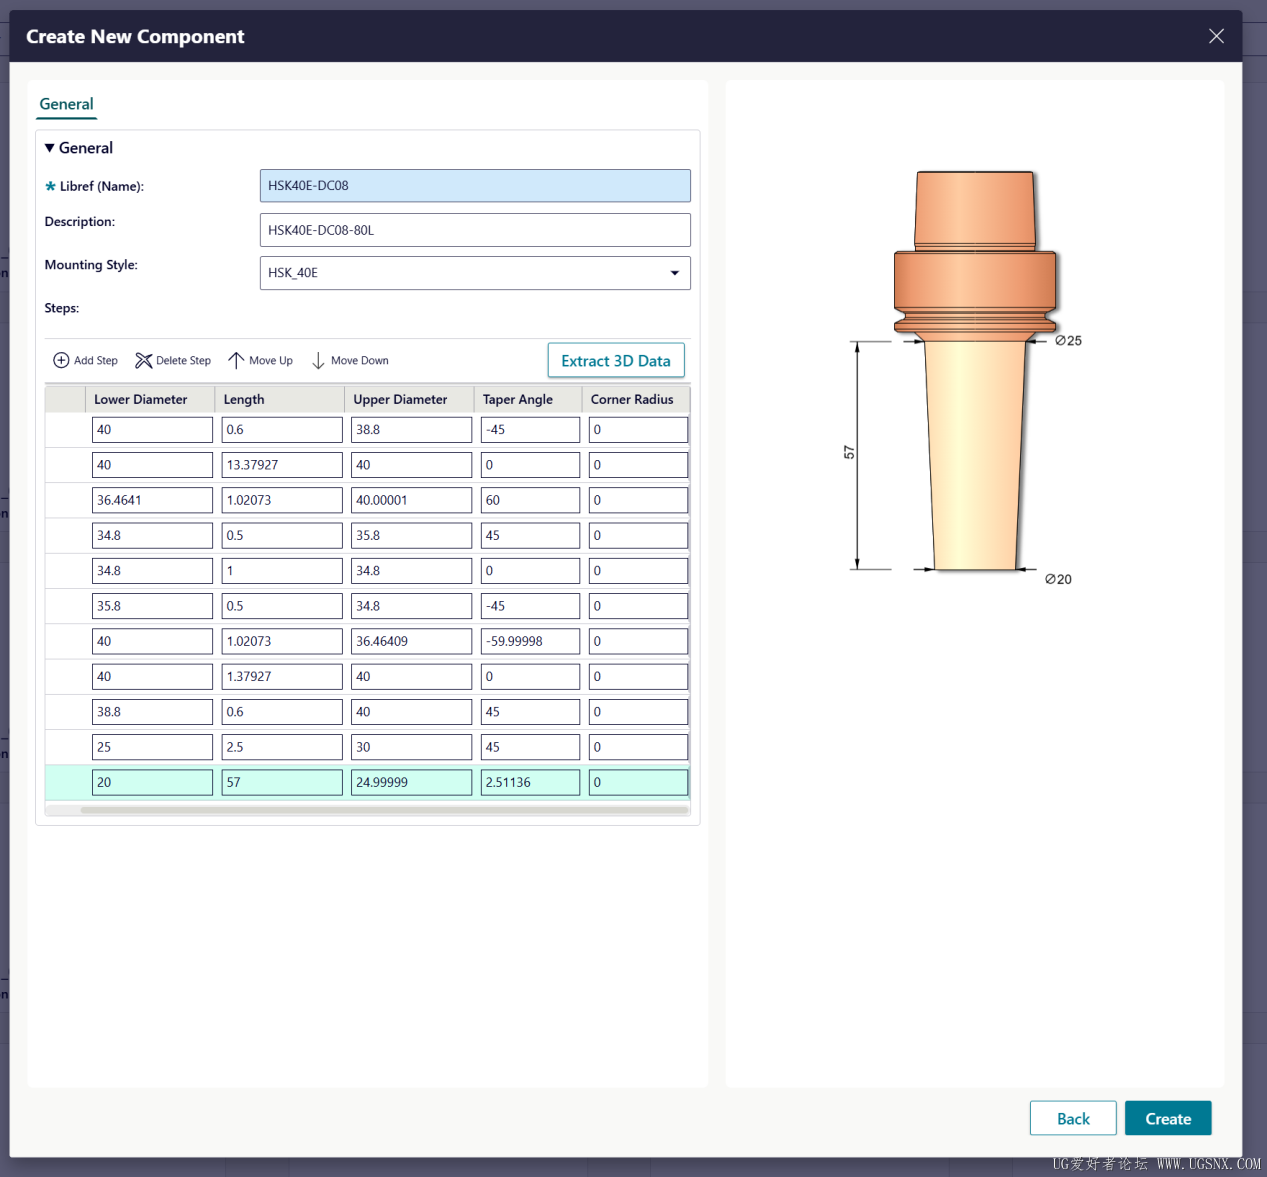
Task: Click the Libref Name field HSK40E-DC08
Action: coord(475,186)
